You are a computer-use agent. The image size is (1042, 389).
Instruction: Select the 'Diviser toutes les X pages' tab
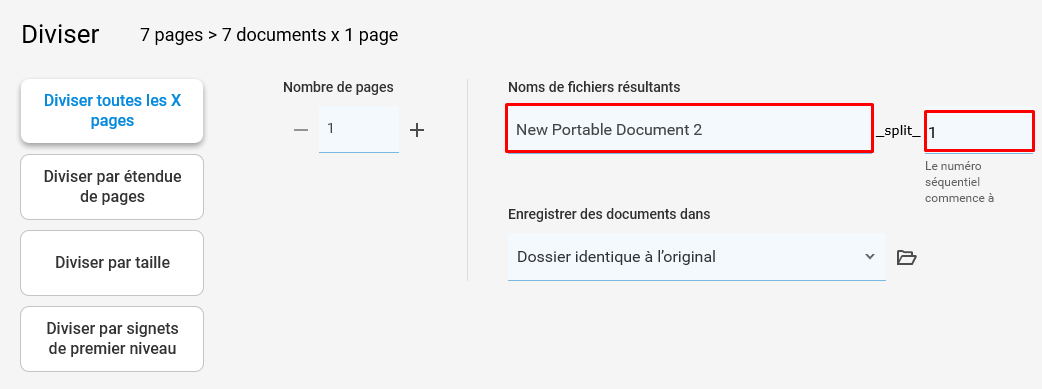tap(112, 110)
